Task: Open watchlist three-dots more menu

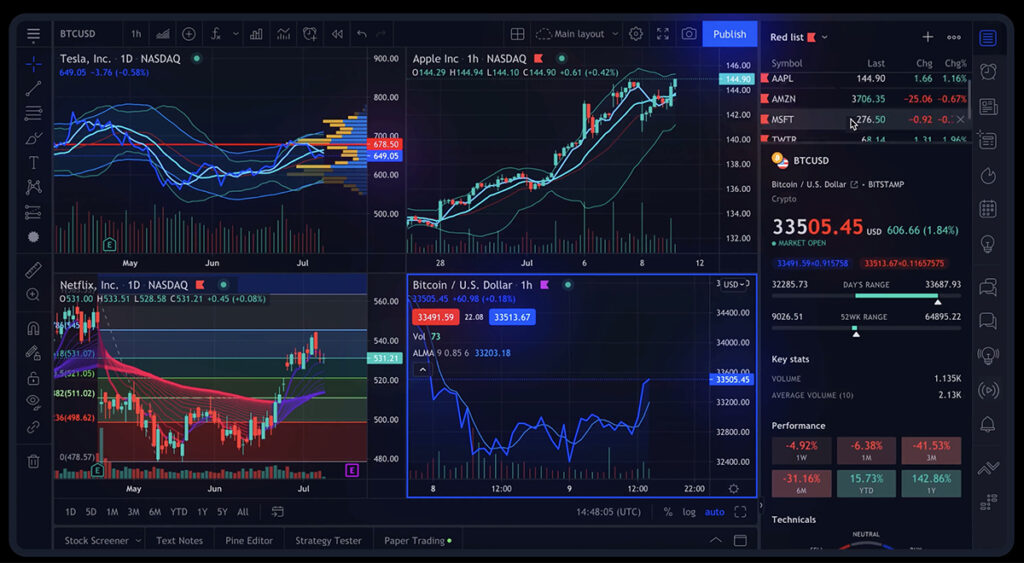Action: pyautogui.click(x=954, y=37)
